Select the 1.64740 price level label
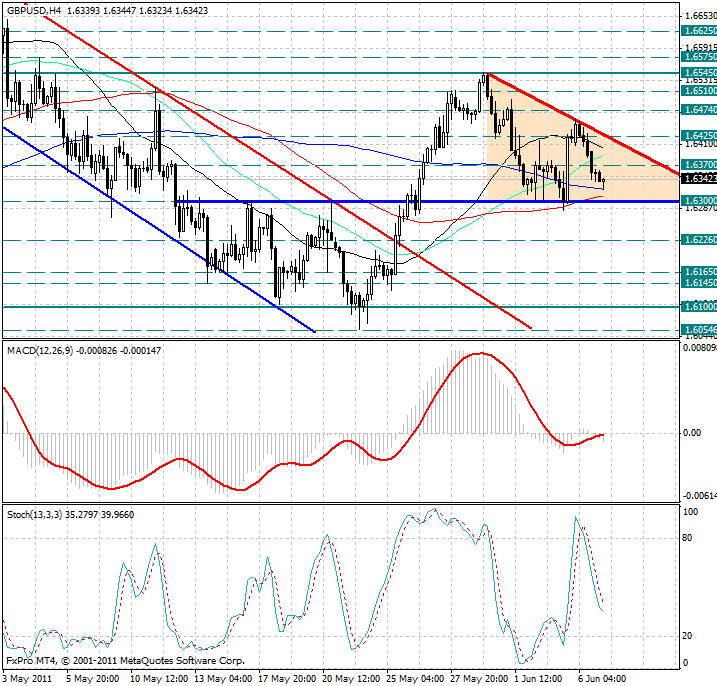This screenshot has height=686, width=717. 699,110
